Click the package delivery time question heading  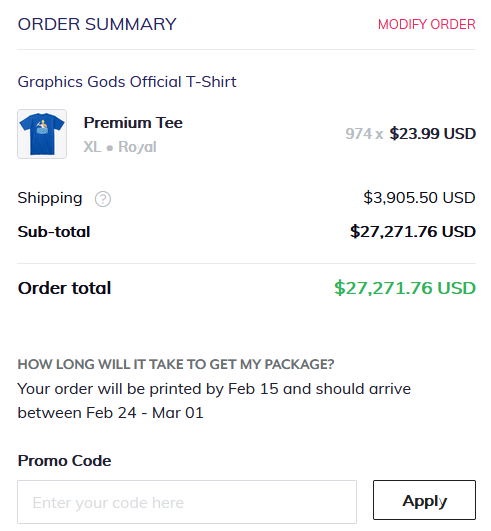point(176,364)
